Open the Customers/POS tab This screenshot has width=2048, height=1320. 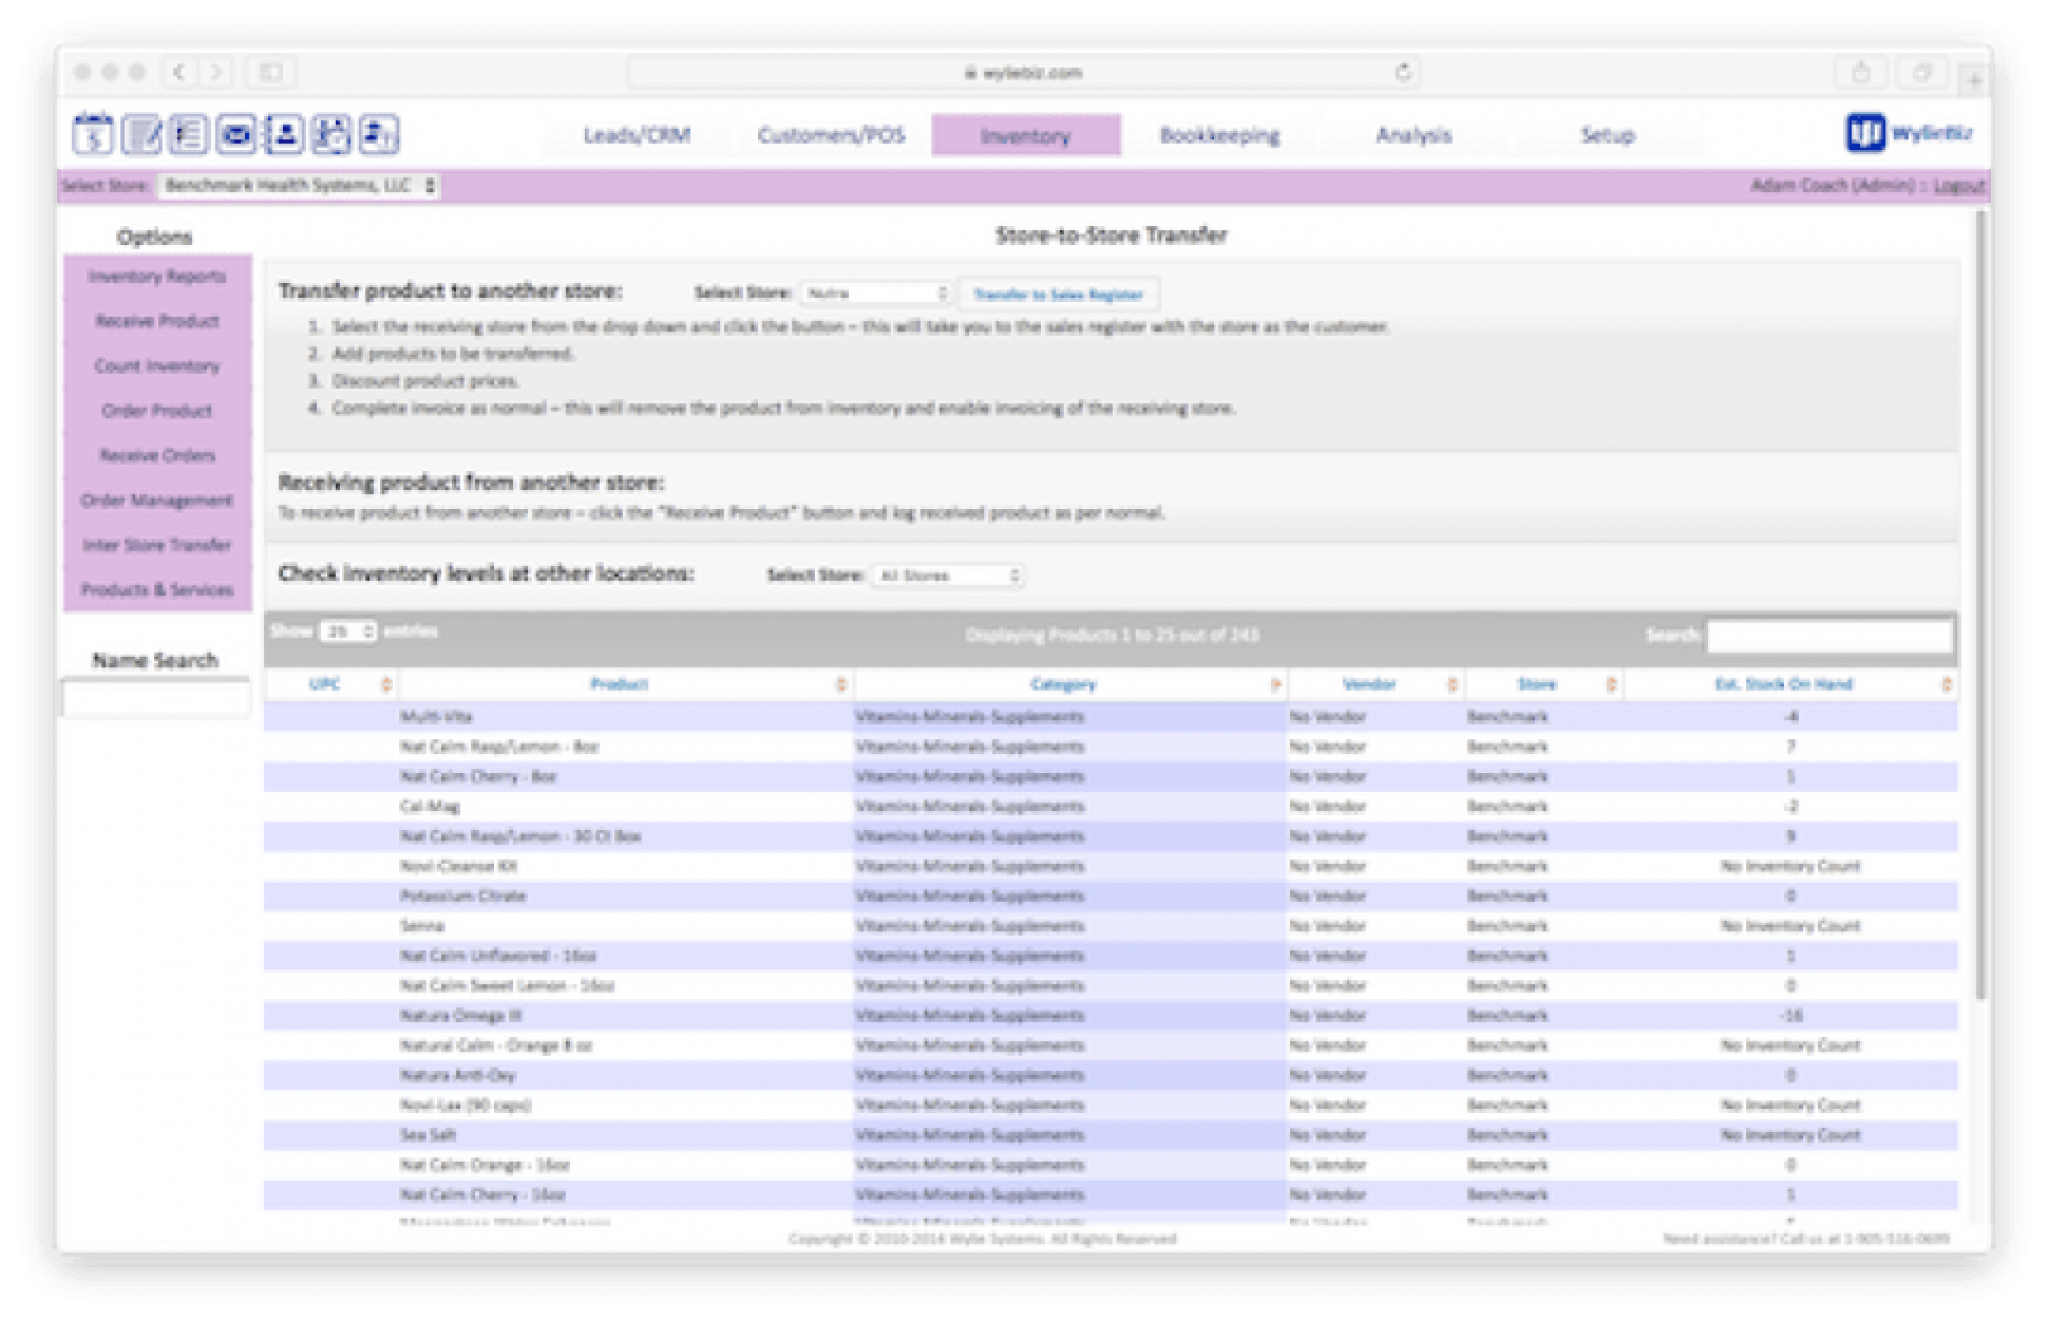[832, 136]
